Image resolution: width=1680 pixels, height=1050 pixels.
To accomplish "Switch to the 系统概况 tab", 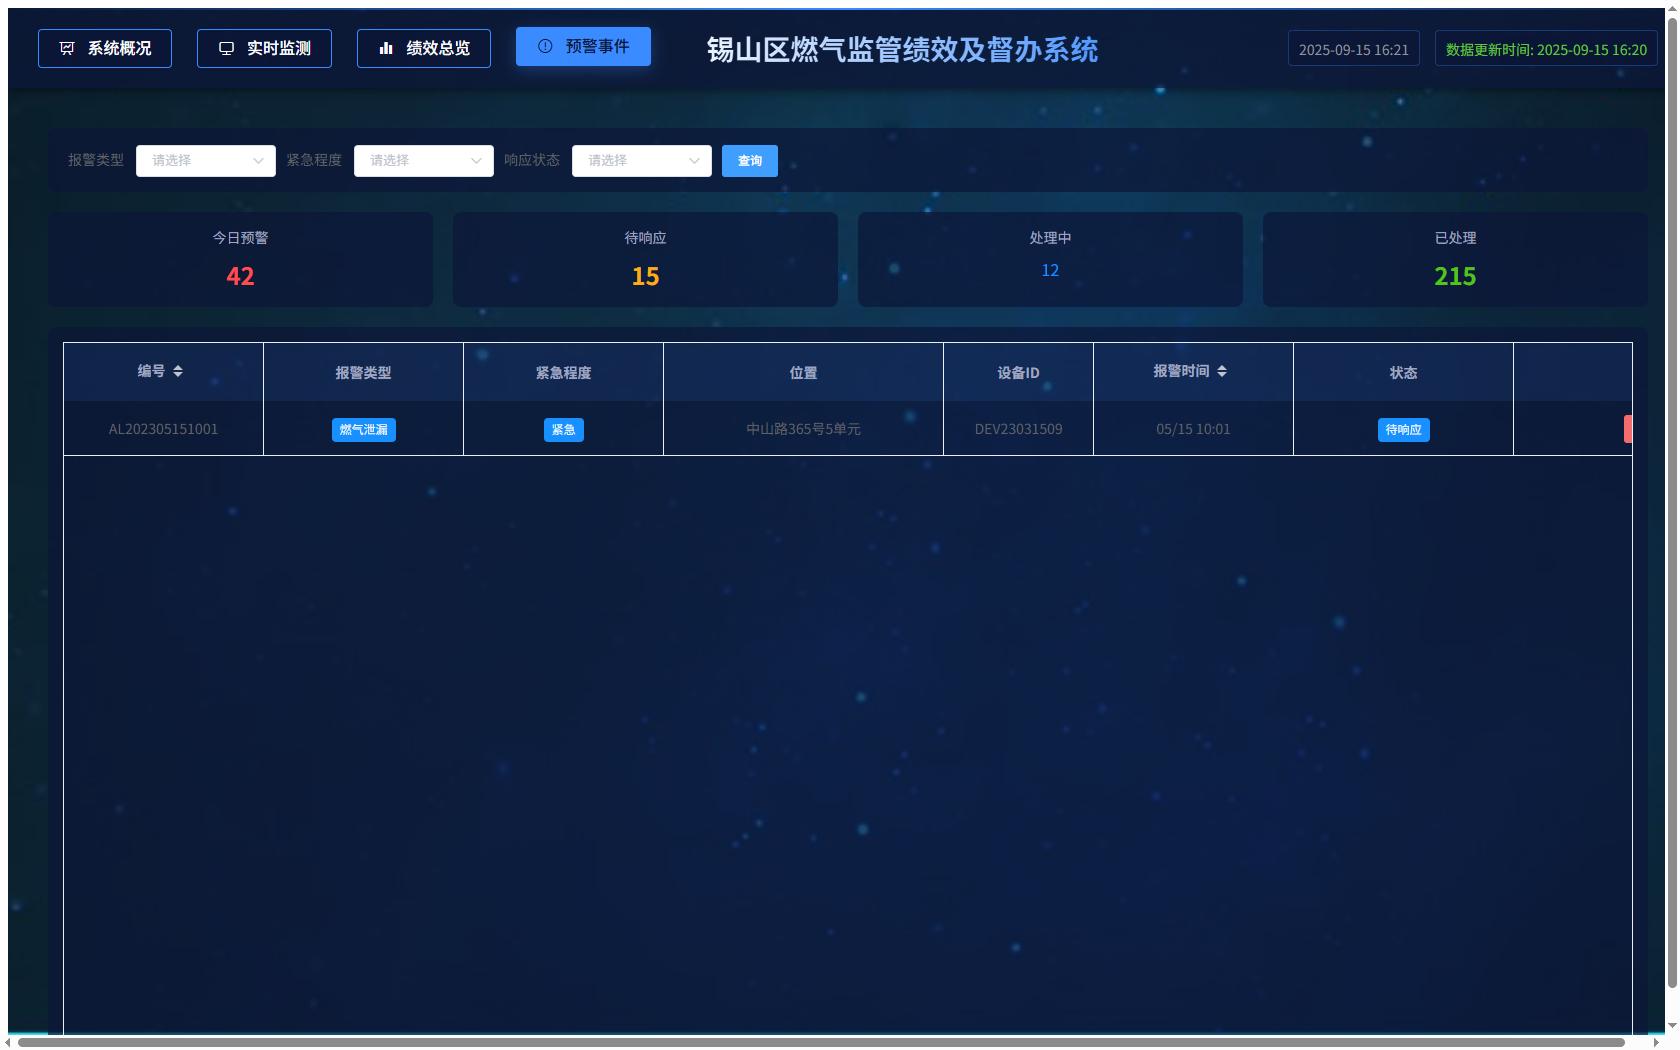I will [105, 48].
